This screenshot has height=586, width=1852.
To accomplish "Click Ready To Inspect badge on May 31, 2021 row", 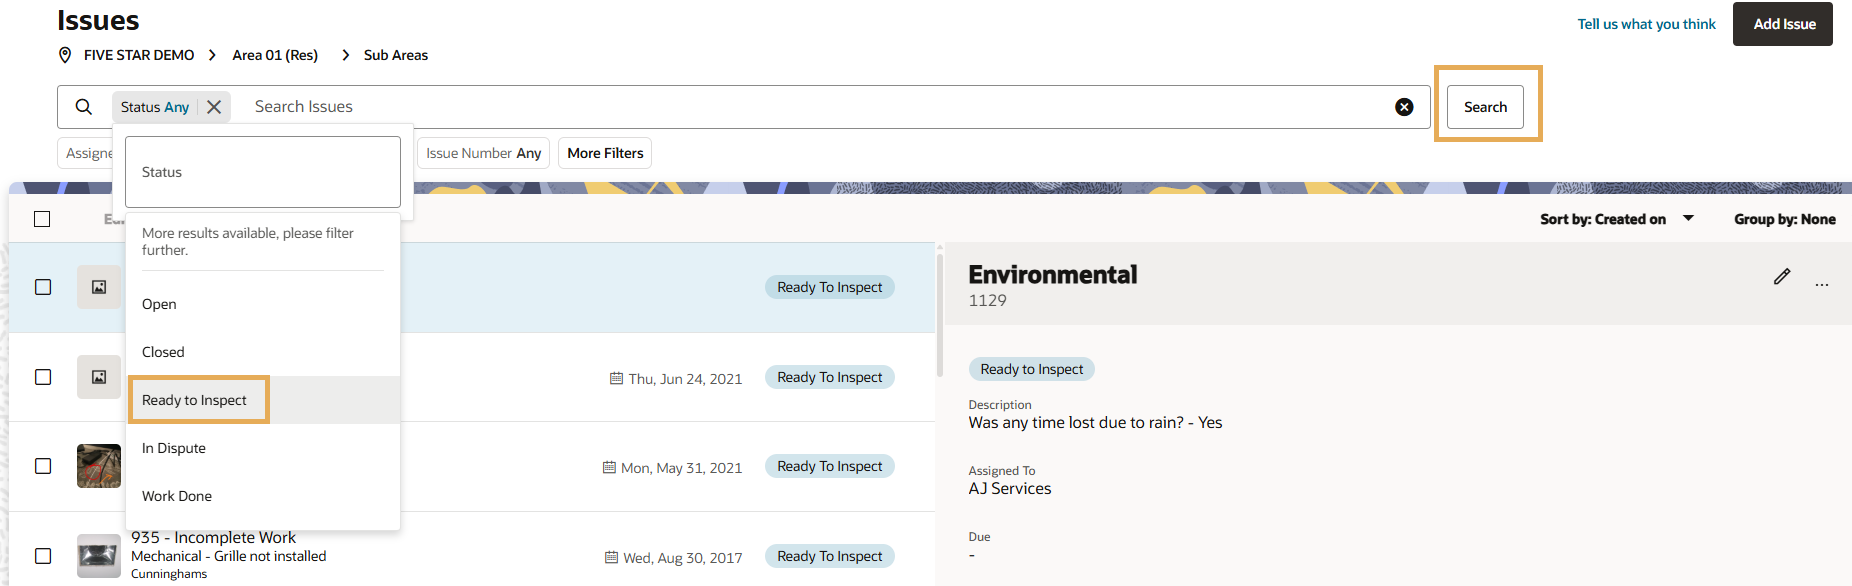I will pos(830,466).
